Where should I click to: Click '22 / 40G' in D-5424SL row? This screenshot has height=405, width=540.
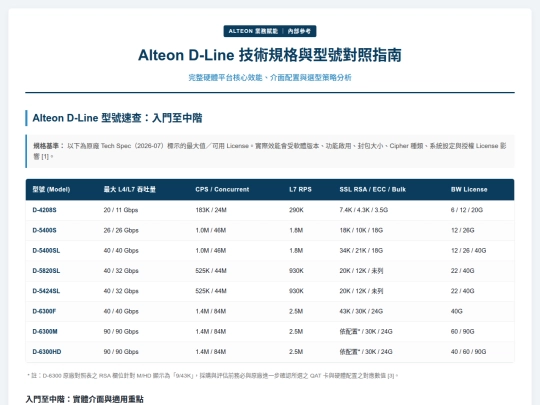click(x=463, y=291)
